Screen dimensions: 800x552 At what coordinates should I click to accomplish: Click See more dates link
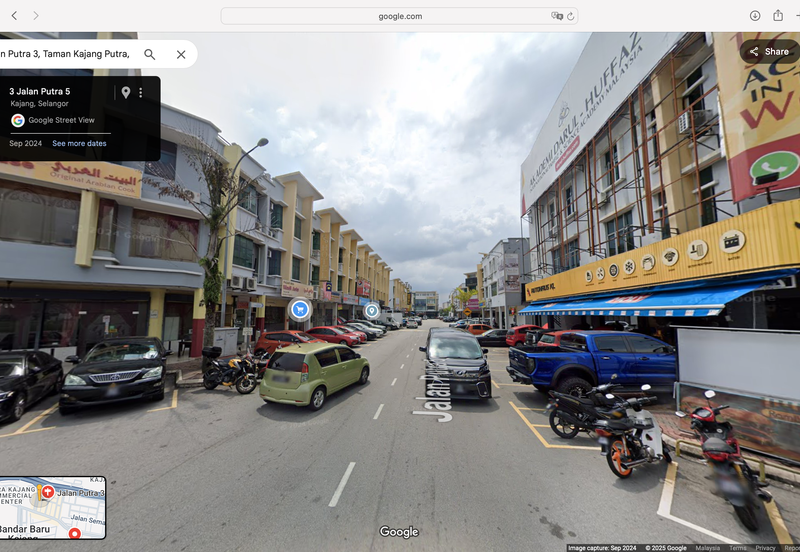pyautogui.click(x=79, y=143)
